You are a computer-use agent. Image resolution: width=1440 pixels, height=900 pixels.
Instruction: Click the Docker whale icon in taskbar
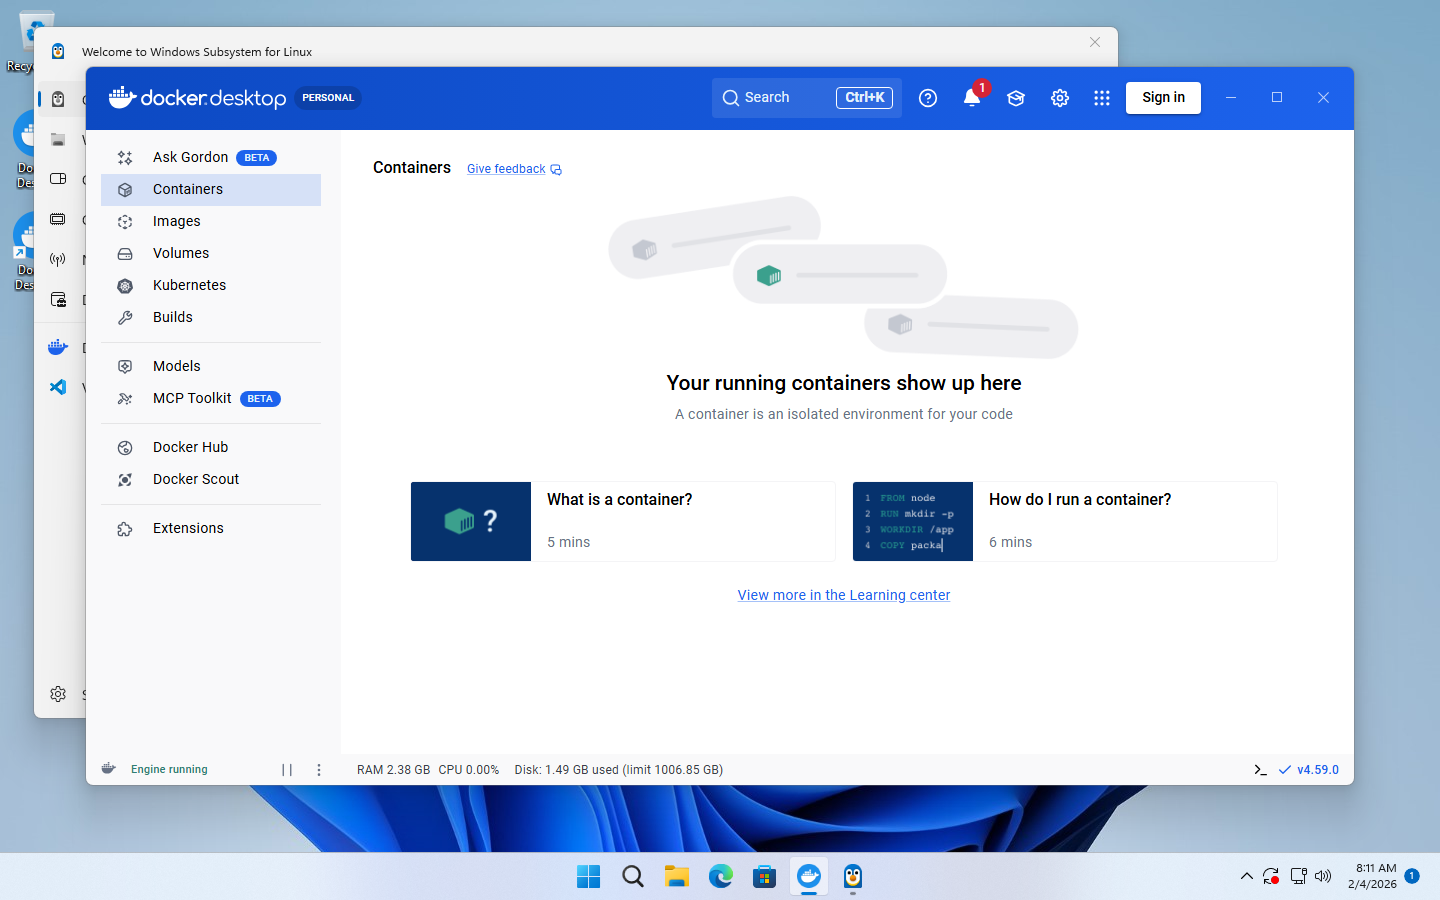pos(809,877)
